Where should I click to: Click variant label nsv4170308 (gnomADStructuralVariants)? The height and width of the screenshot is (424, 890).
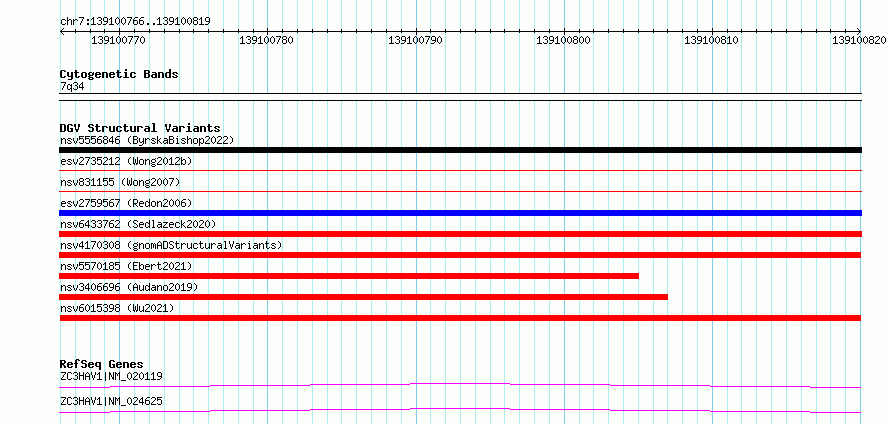[171, 245]
